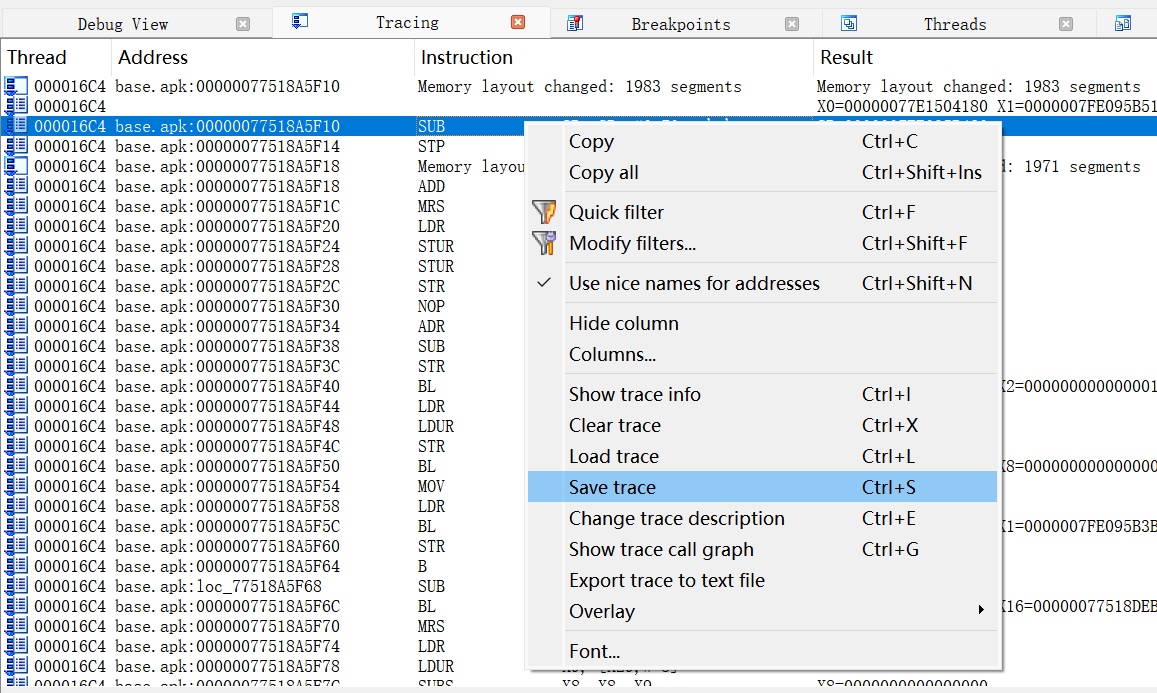Choose Clear trace from the menu
Viewport: 1157px width, 693px height.
click(x=762, y=425)
